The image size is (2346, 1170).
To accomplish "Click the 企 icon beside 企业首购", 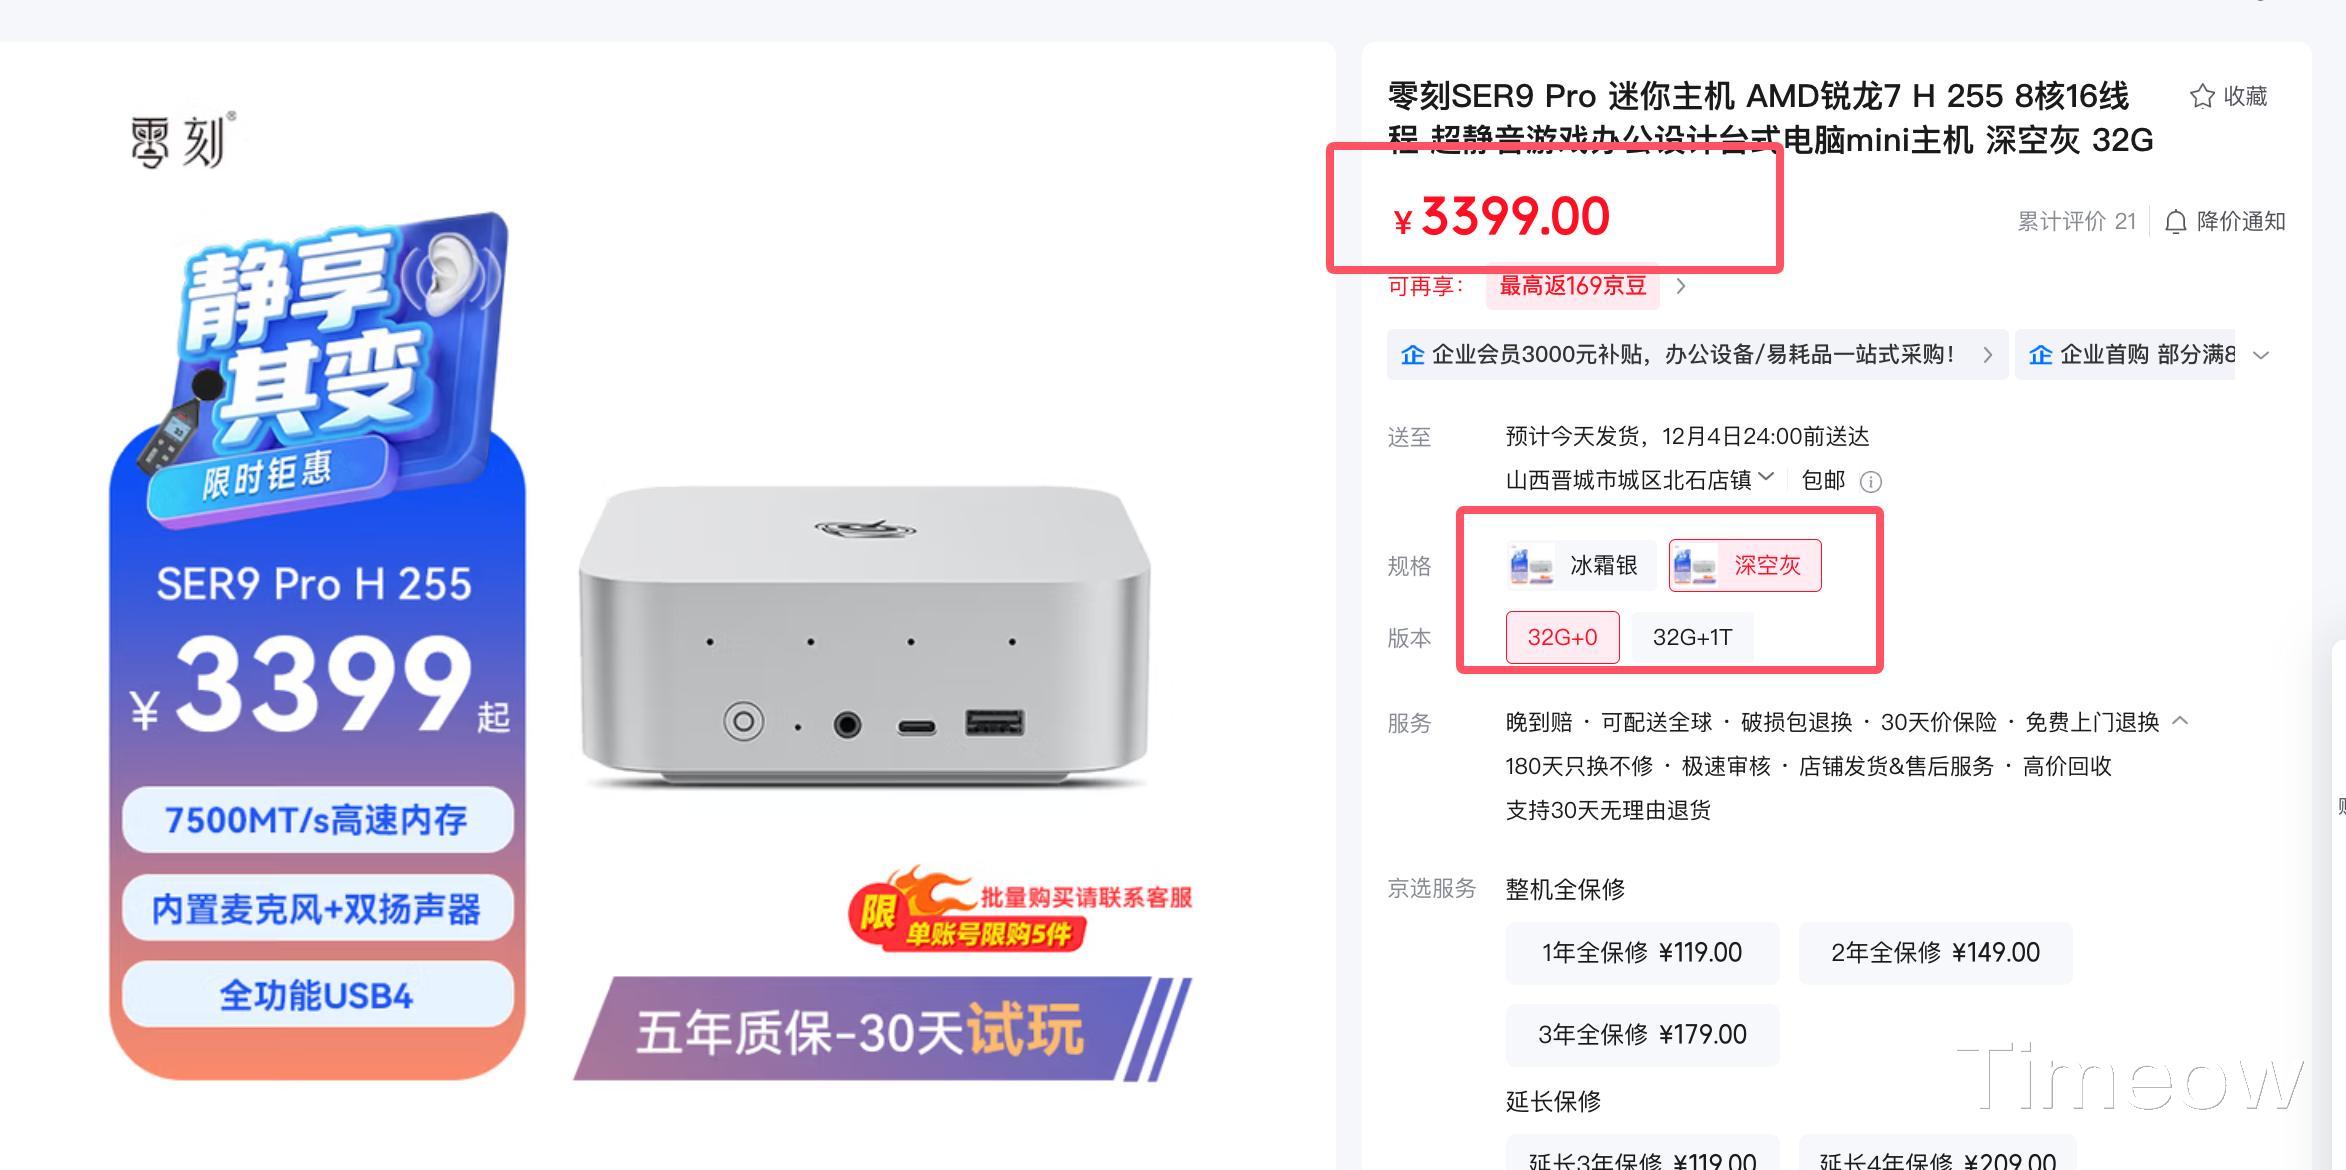I will click(x=2040, y=355).
